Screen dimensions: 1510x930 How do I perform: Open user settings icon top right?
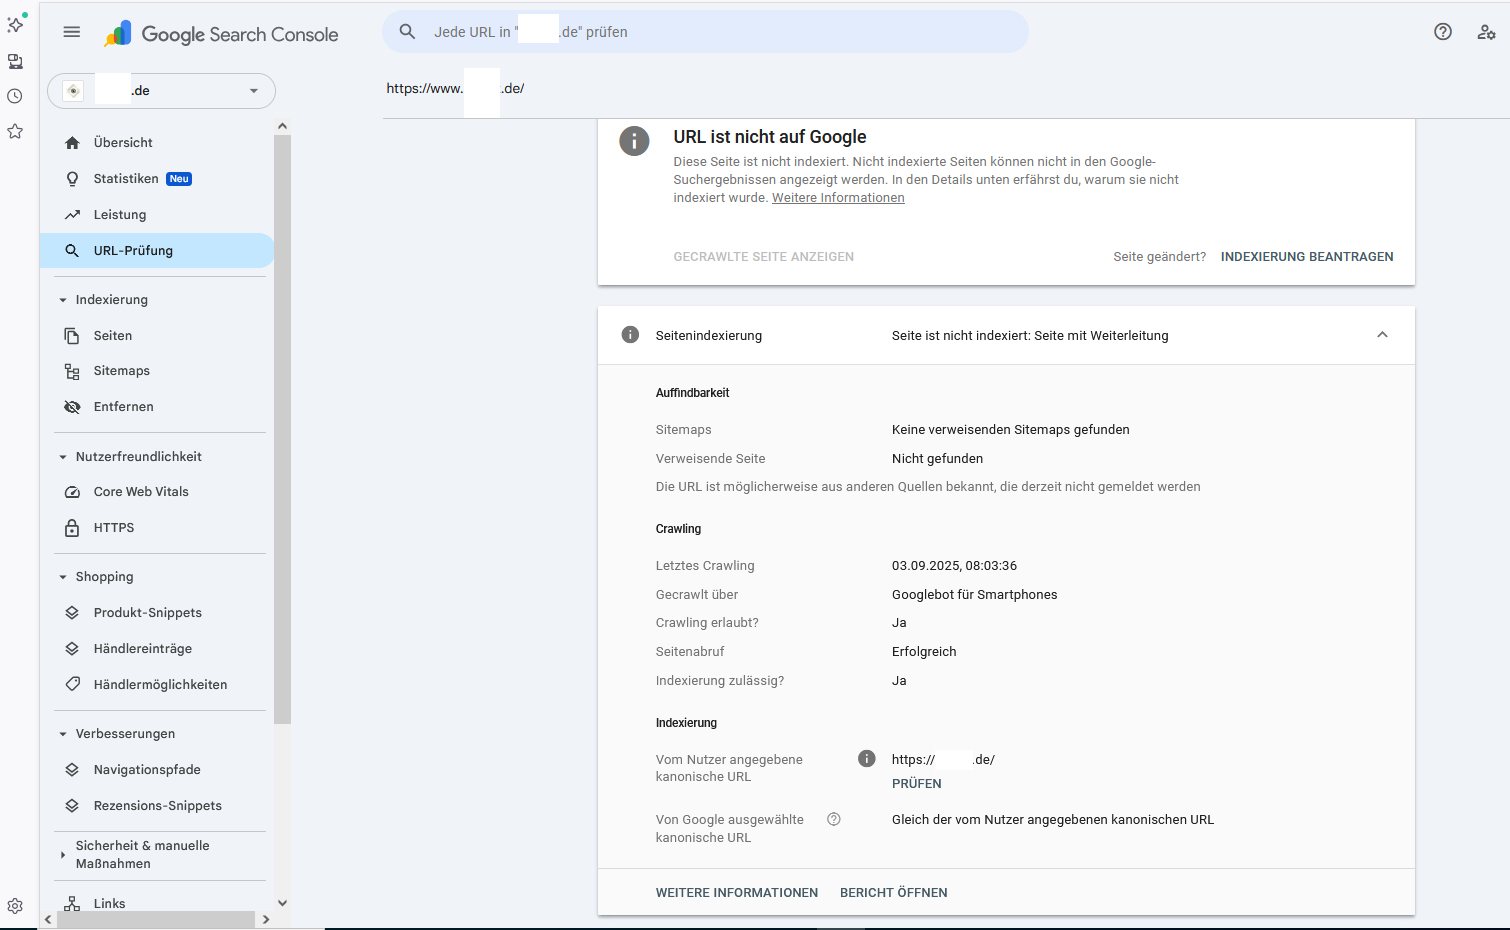[x=1486, y=32]
